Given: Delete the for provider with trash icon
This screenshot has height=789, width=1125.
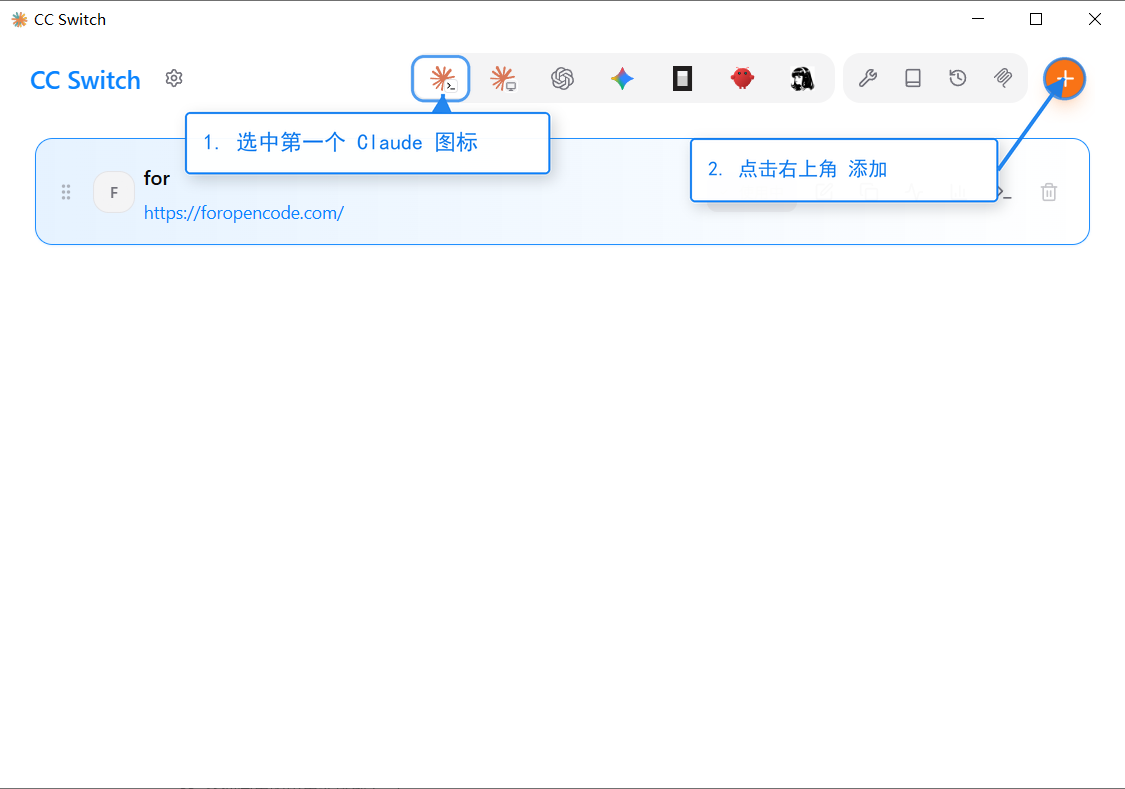Looking at the screenshot, I should click(1049, 192).
